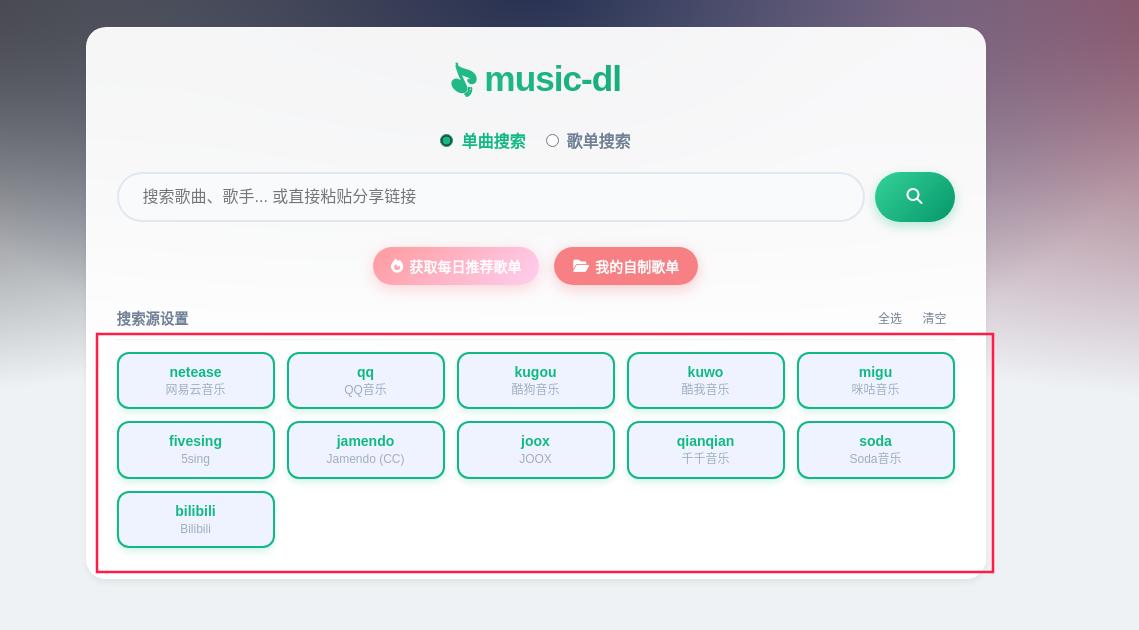Toggle the kuwo 酷我音乐 source
Viewport: 1139px width, 630px height.
tap(706, 381)
